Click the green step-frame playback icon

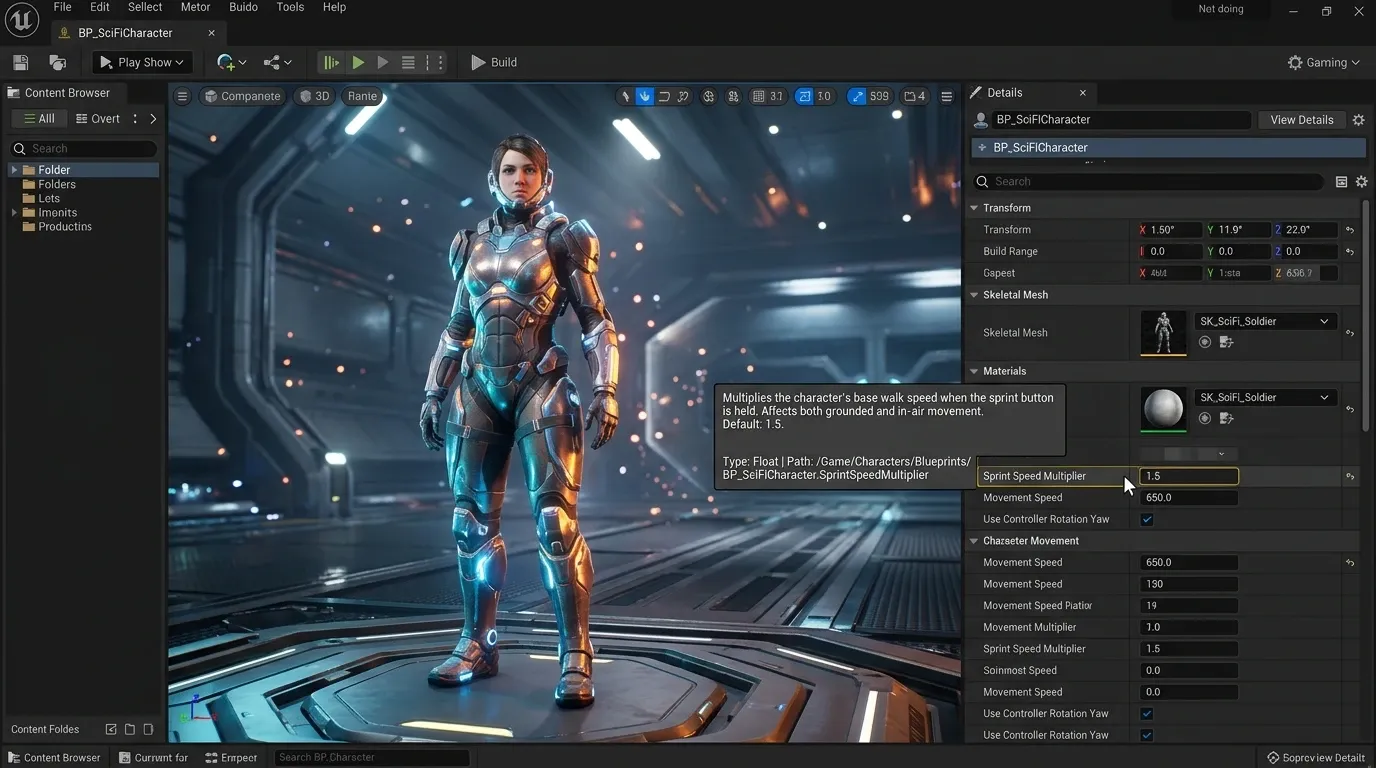click(x=330, y=62)
